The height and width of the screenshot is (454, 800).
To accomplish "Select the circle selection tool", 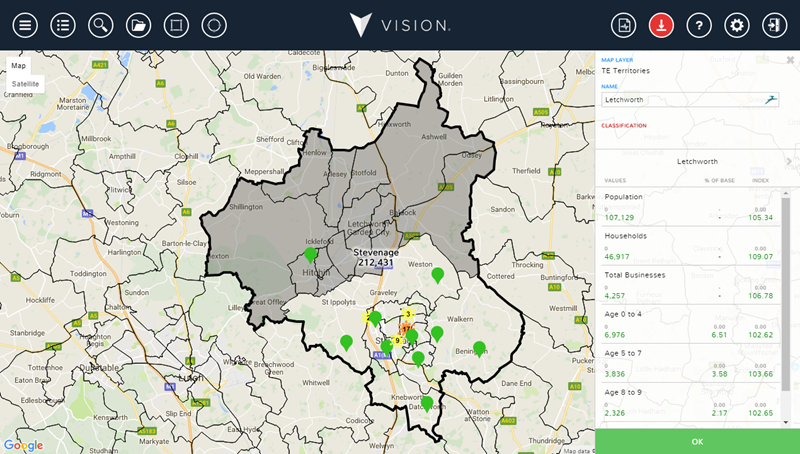I will pyautogui.click(x=214, y=25).
